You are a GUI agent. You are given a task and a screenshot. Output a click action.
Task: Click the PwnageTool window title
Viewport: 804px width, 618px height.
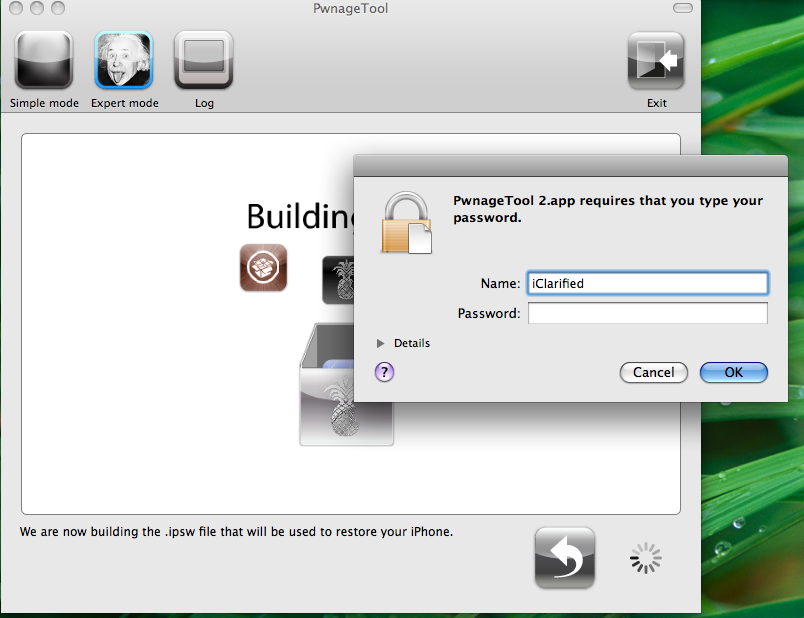point(351,9)
